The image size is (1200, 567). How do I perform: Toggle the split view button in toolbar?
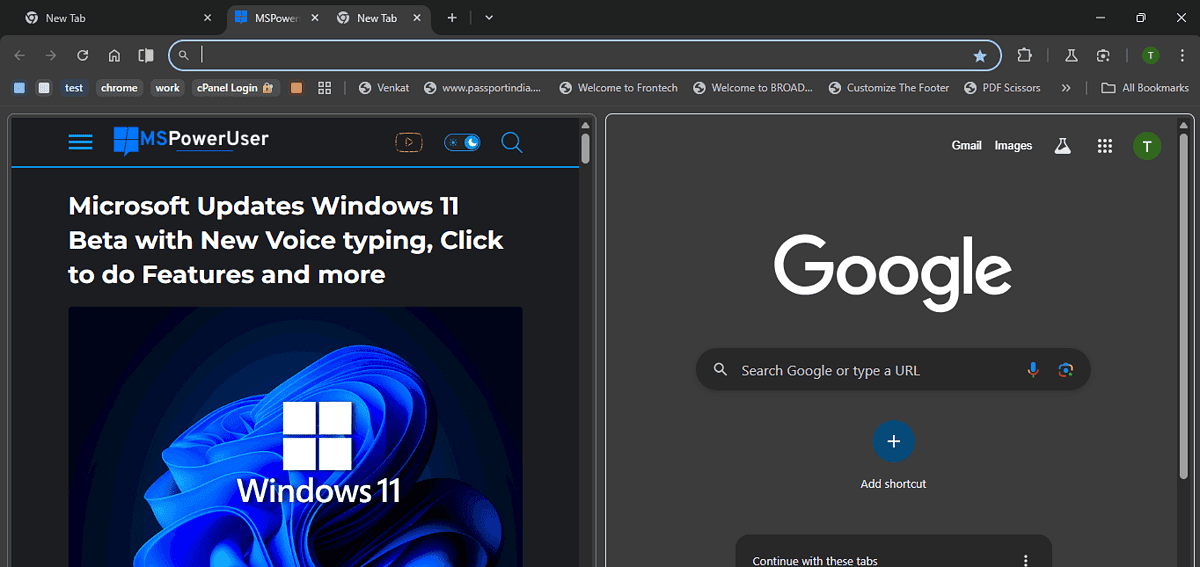pos(146,56)
